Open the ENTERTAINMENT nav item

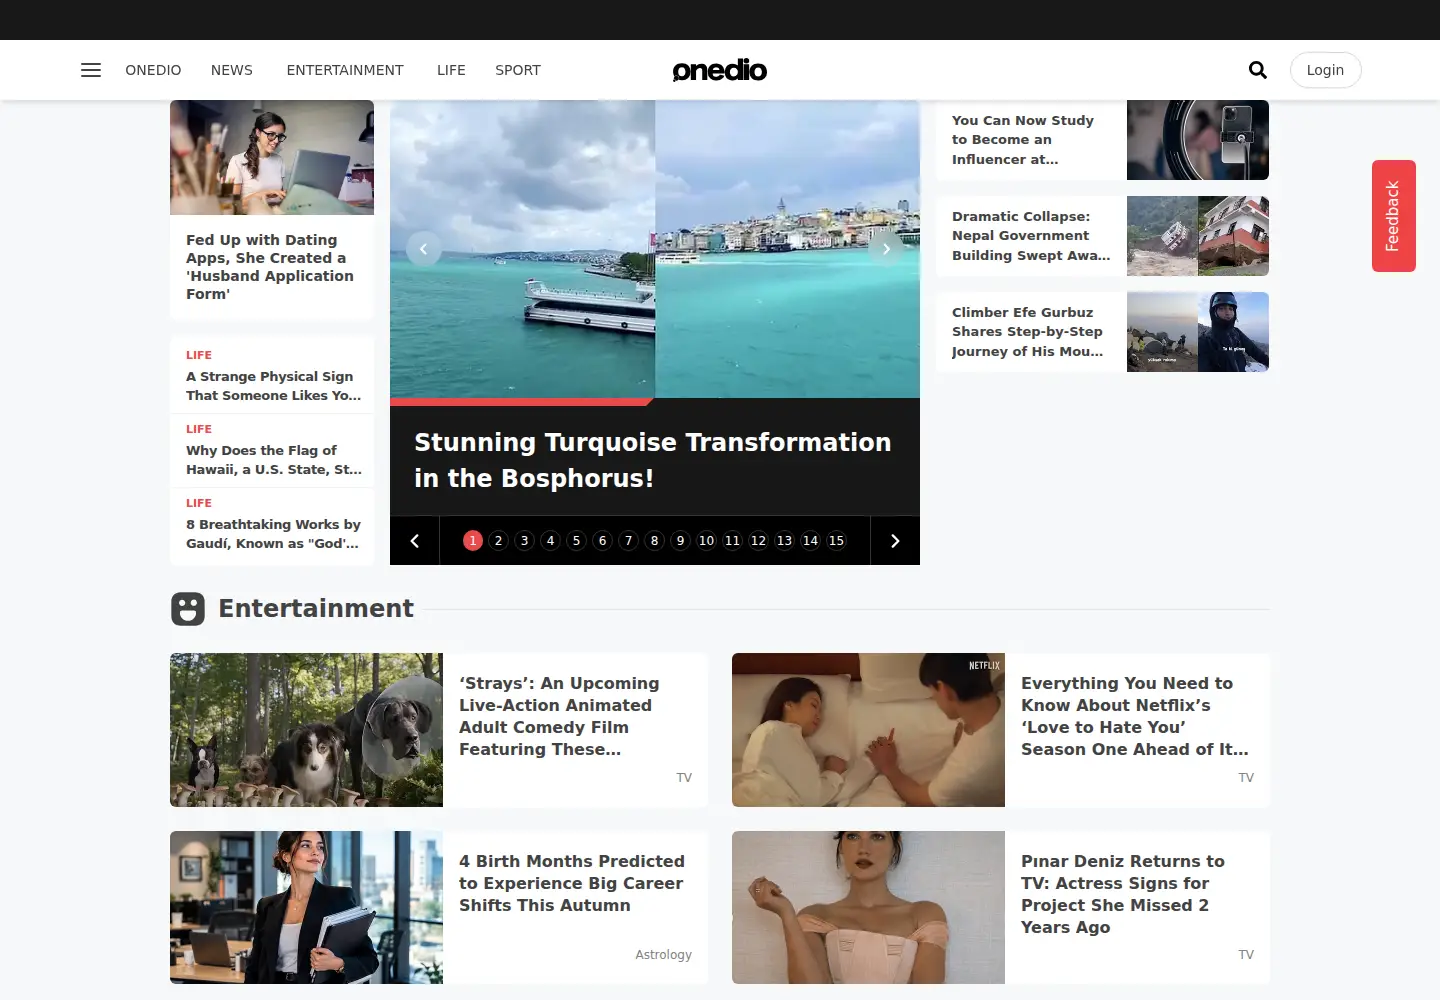(345, 70)
